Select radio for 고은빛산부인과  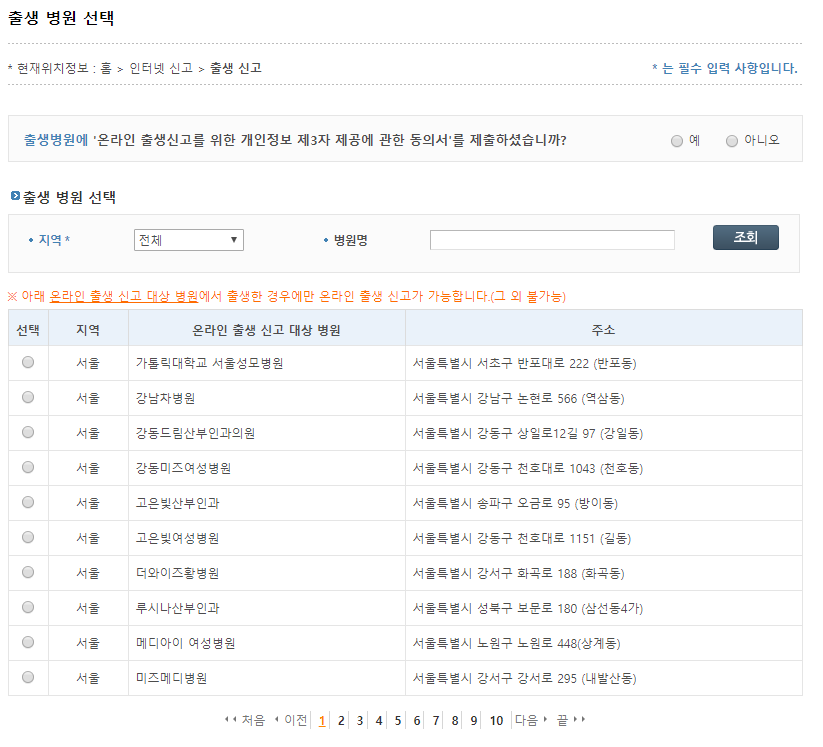28,502
